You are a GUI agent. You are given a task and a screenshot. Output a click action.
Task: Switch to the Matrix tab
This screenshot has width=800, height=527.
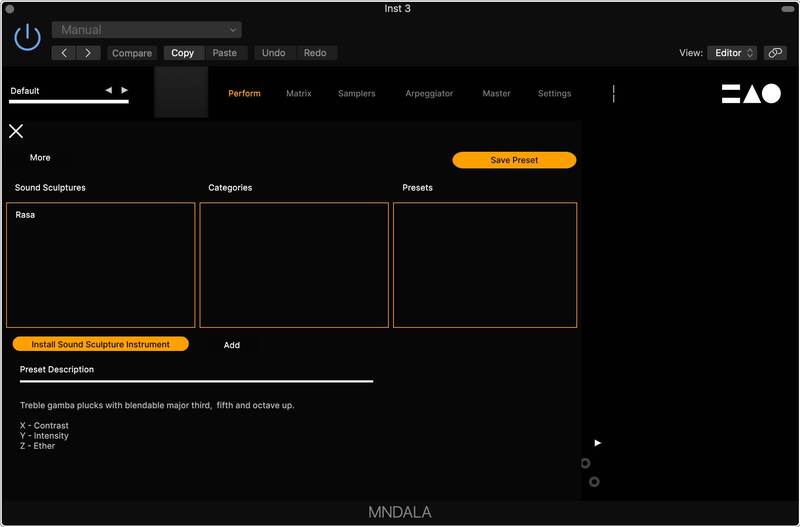299,93
